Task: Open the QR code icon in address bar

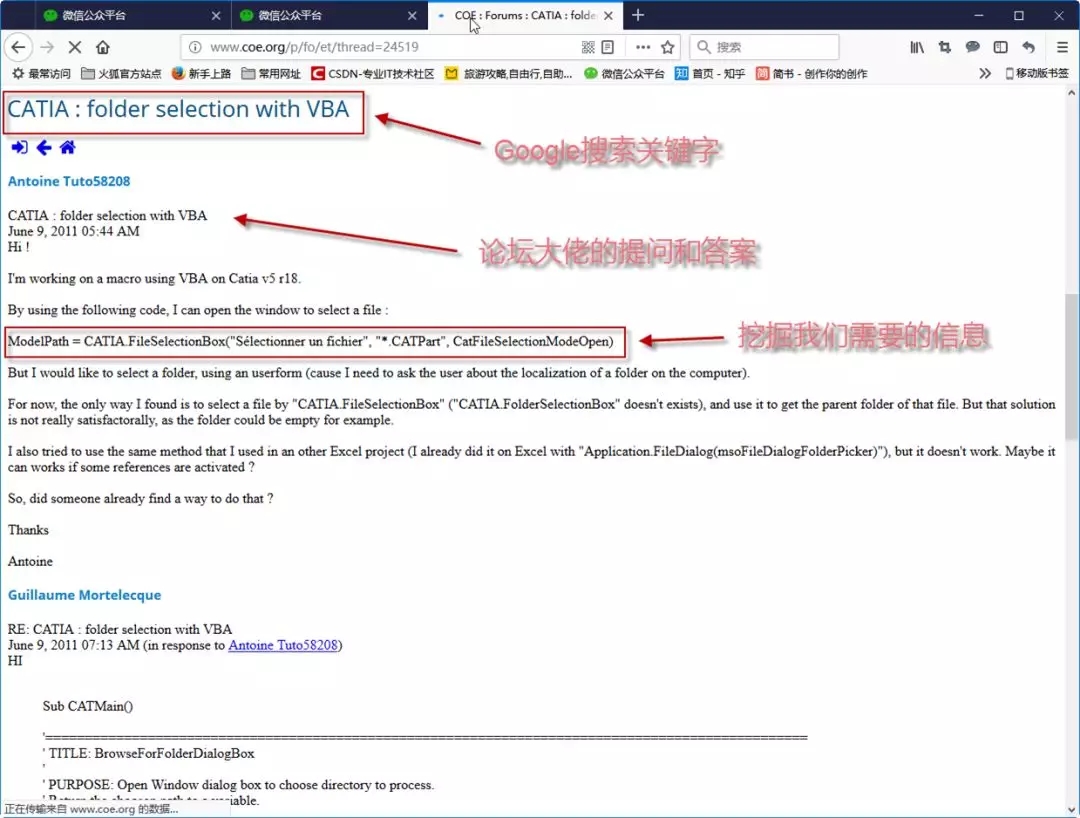Action: pyautogui.click(x=588, y=47)
